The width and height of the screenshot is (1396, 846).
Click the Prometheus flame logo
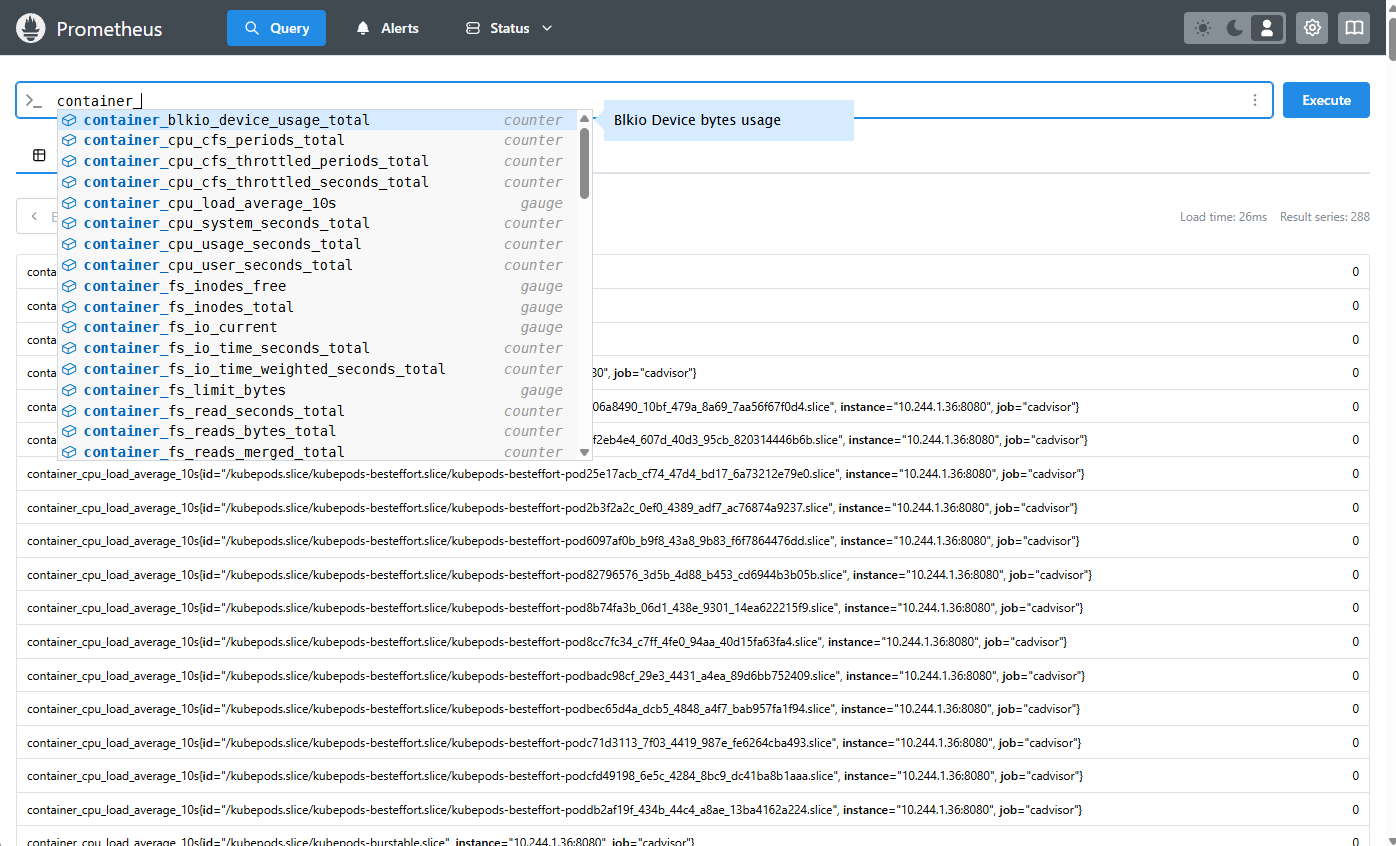point(30,28)
